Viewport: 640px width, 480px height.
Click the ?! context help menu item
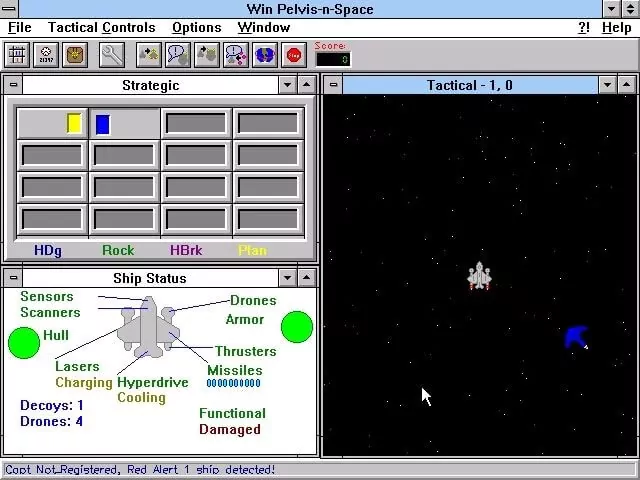[584, 28]
